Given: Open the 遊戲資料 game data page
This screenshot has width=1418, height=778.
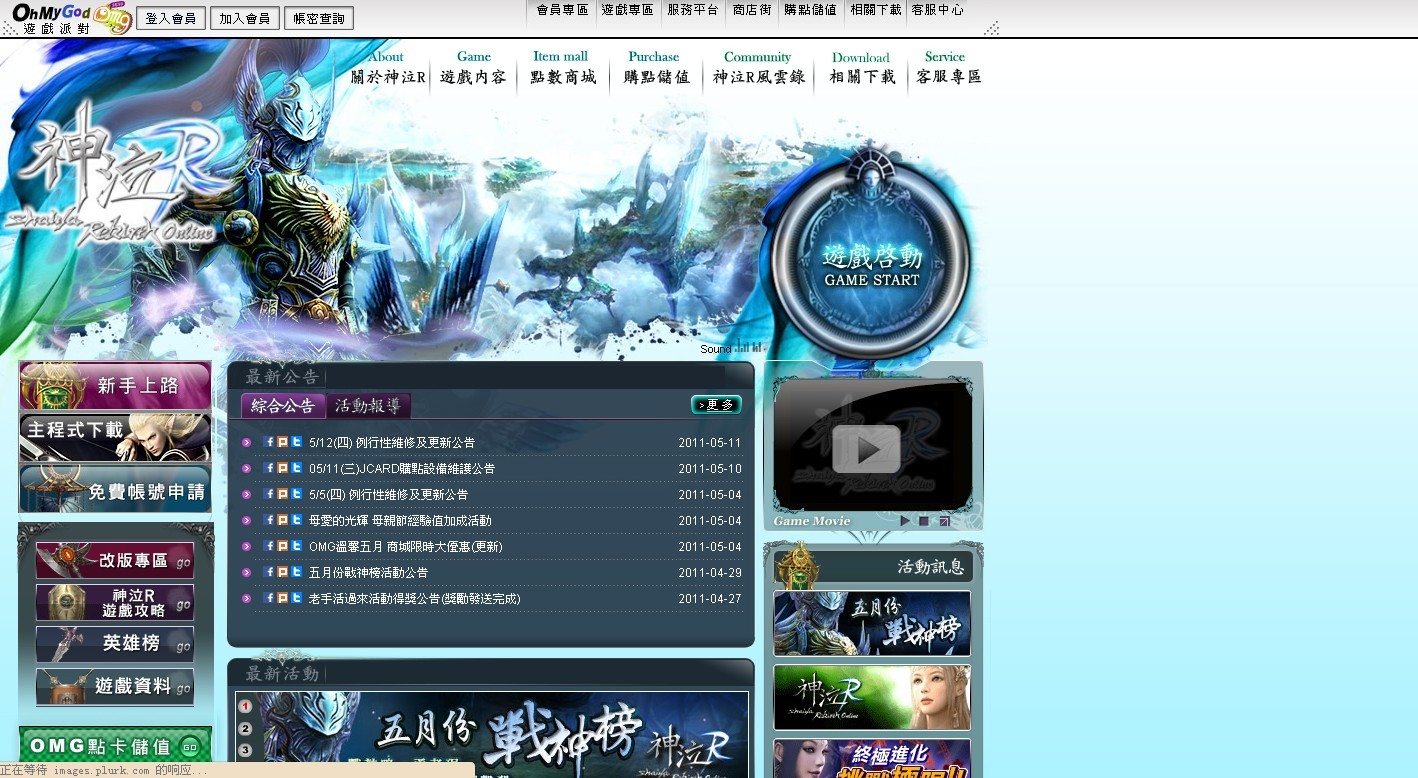Looking at the screenshot, I should [115, 687].
